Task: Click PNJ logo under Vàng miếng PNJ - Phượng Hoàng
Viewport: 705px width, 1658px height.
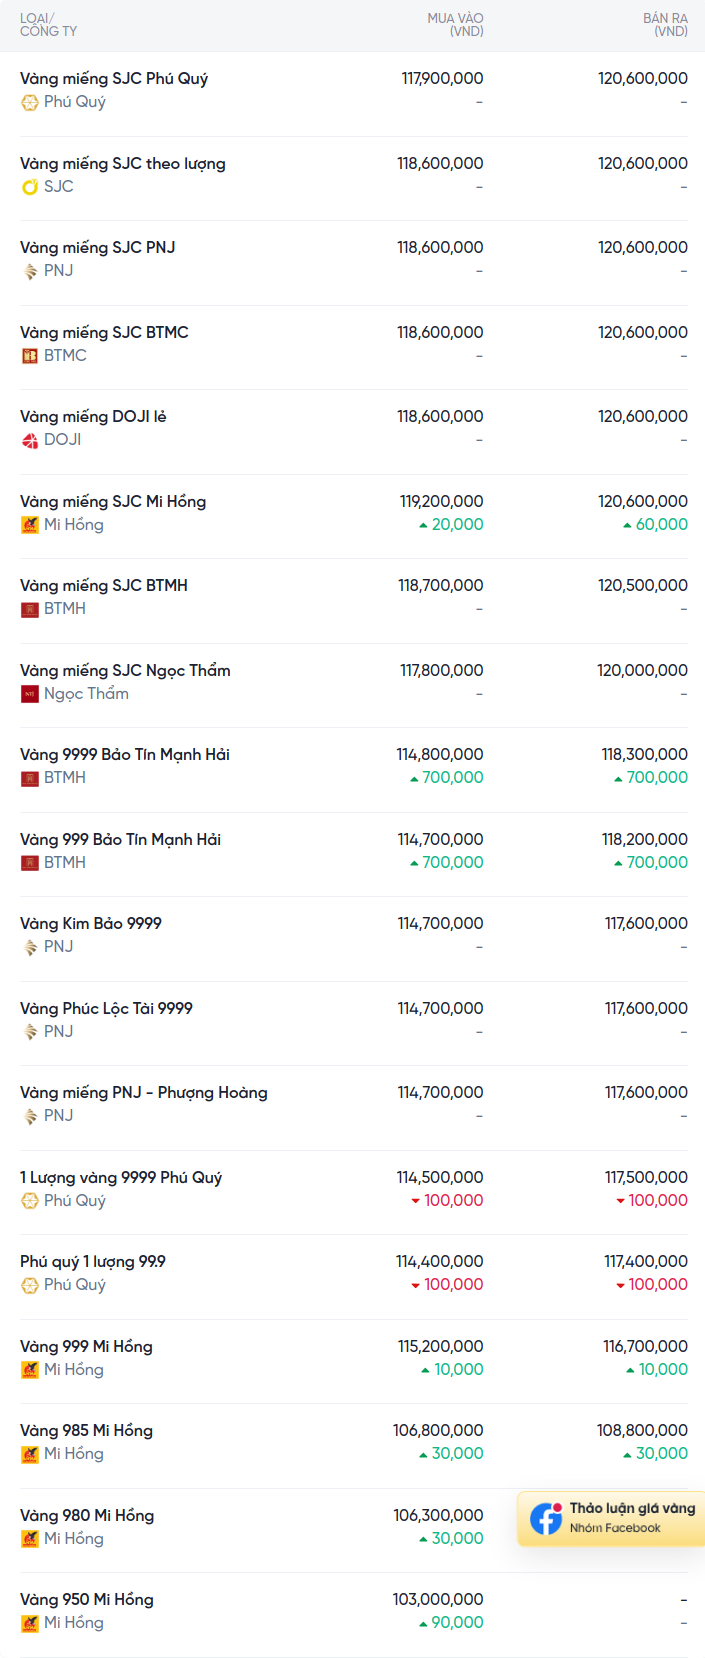Action: point(30,1116)
